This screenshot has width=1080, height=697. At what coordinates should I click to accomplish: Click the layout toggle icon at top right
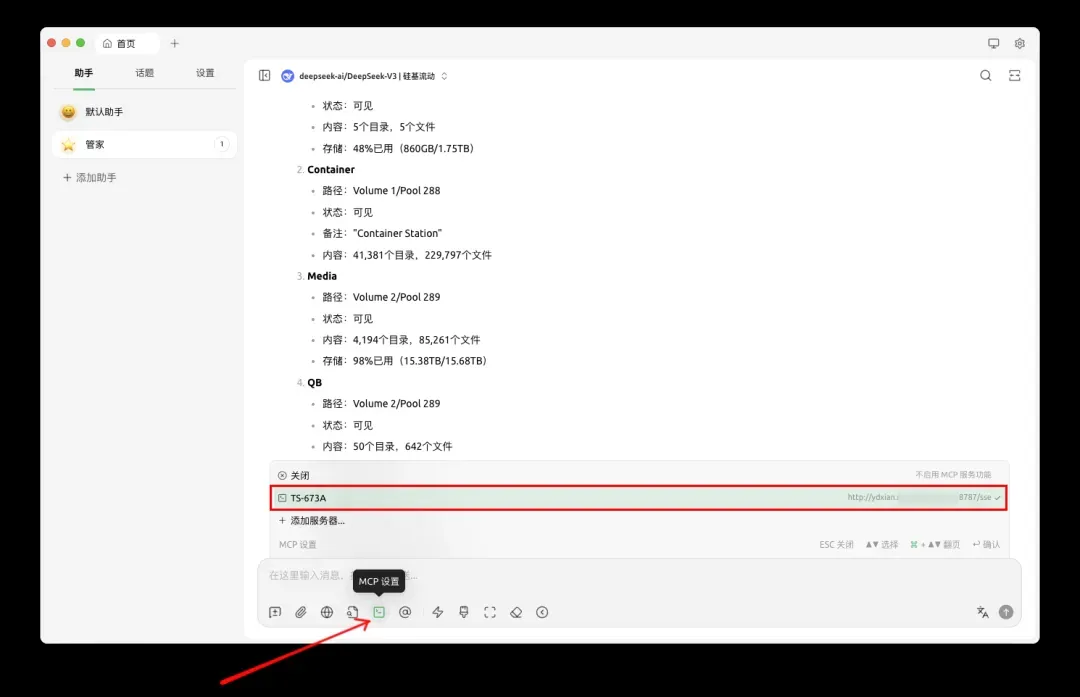tap(1015, 76)
